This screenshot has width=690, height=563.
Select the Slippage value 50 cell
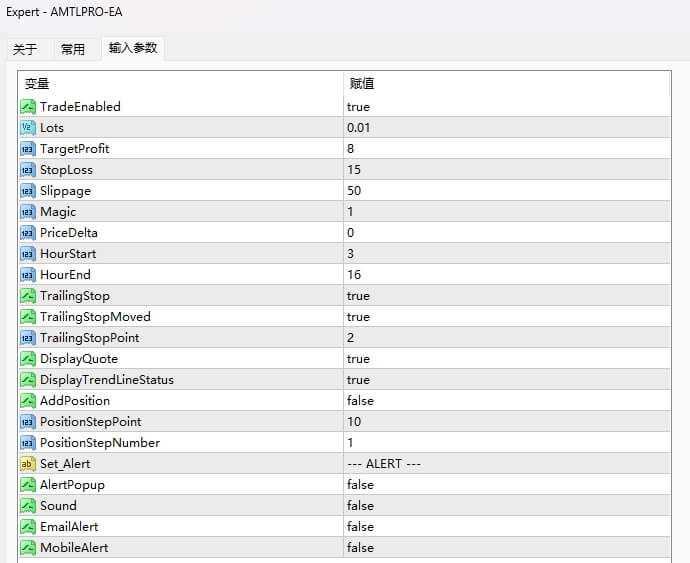click(354, 191)
